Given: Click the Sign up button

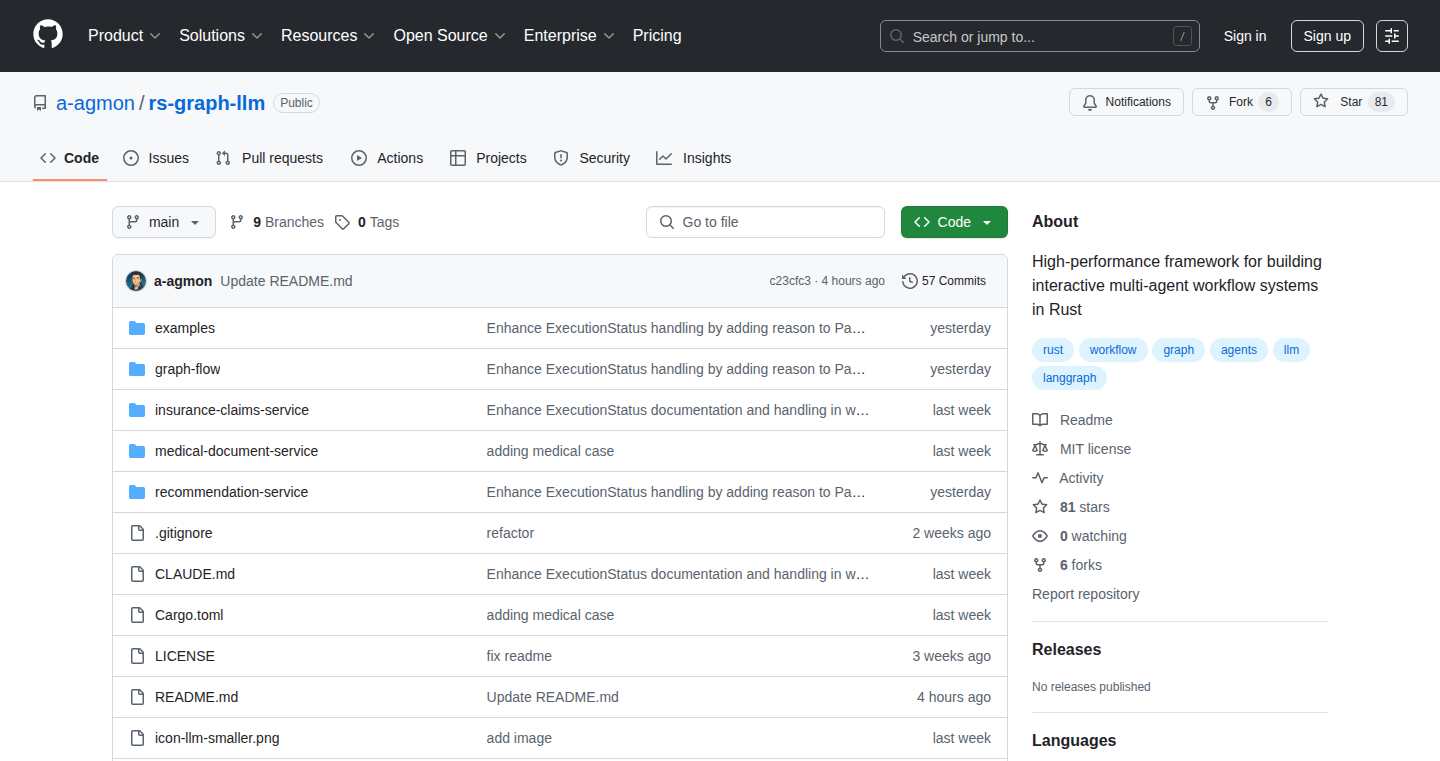Looking at the screenshot, I should click(x=1327, y=36).
